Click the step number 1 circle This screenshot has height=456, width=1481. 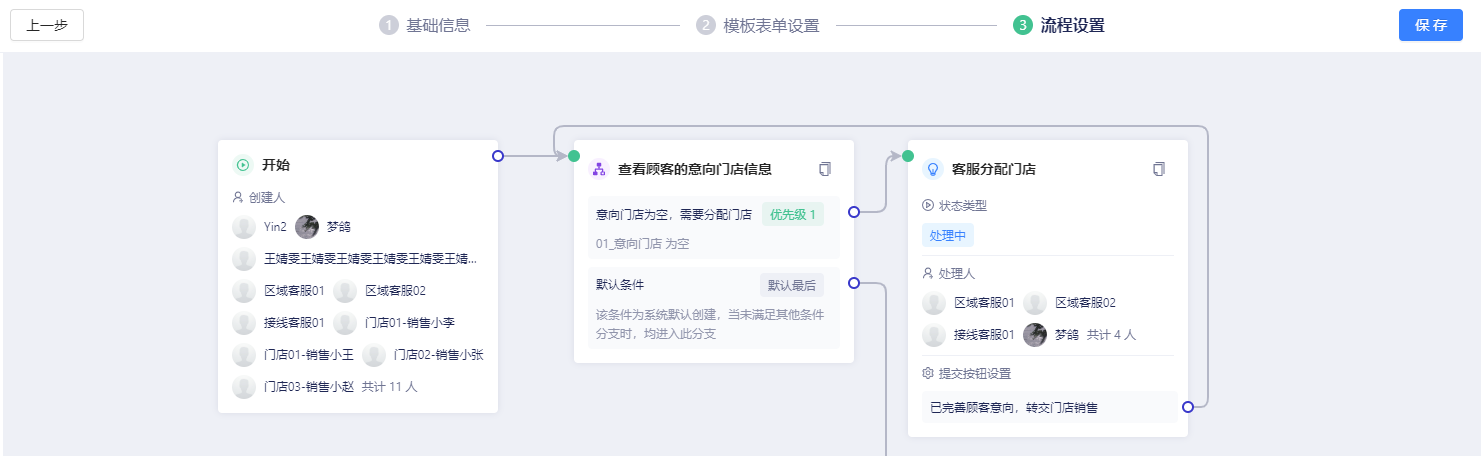pyautogui.click(x=388, y=25)
